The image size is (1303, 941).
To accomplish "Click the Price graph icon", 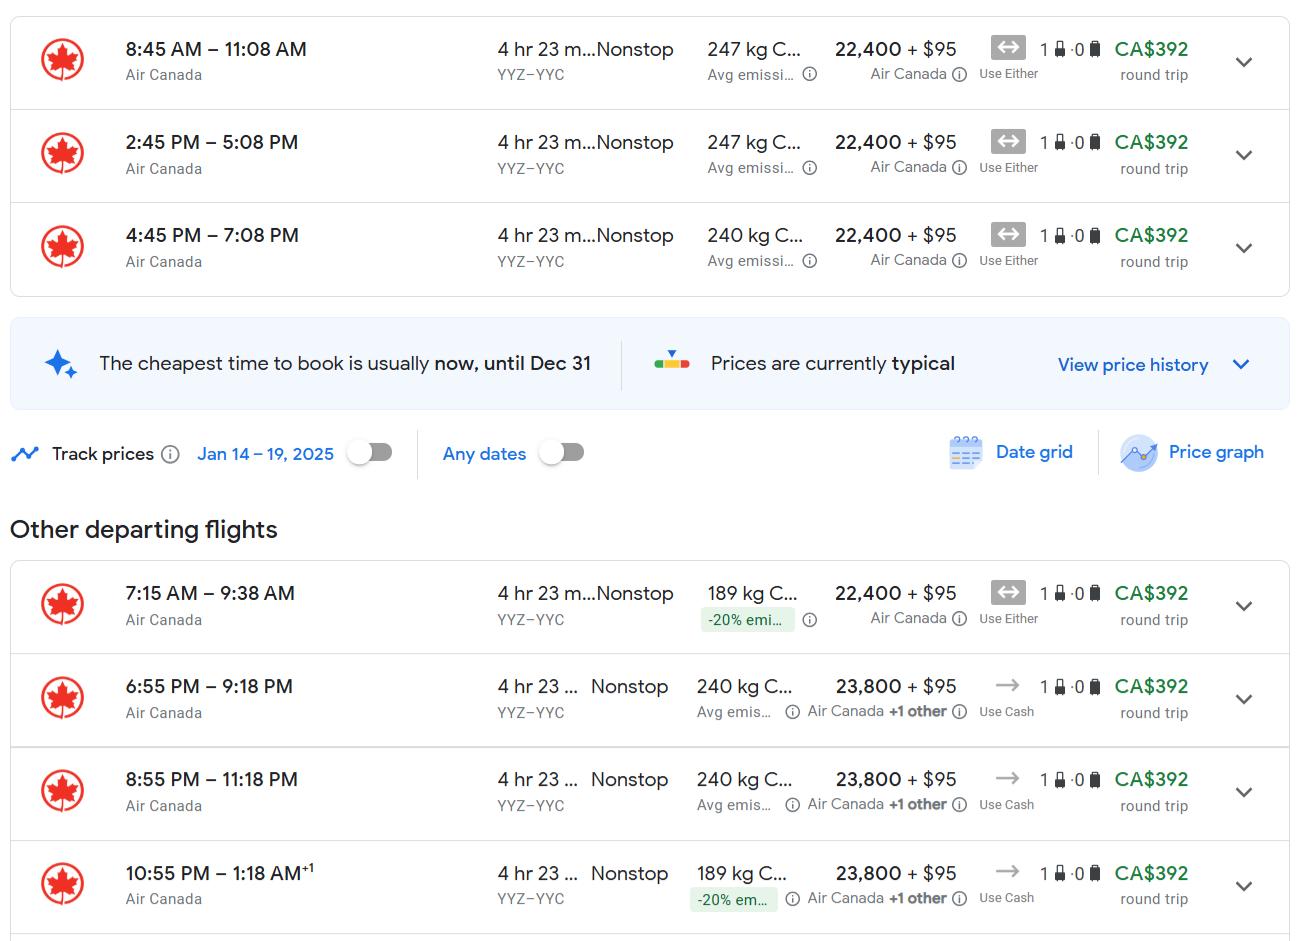I will point(1138,453).
